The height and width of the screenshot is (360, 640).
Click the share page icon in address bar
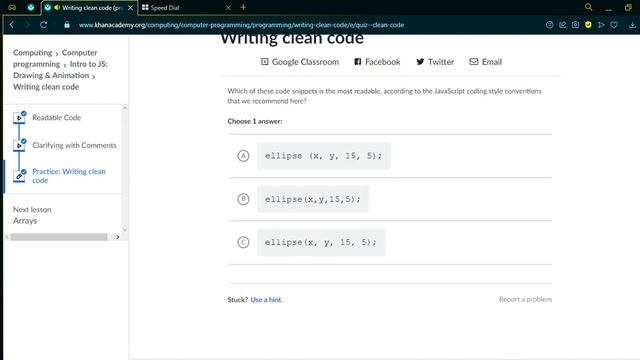click(x=562, y=25)
